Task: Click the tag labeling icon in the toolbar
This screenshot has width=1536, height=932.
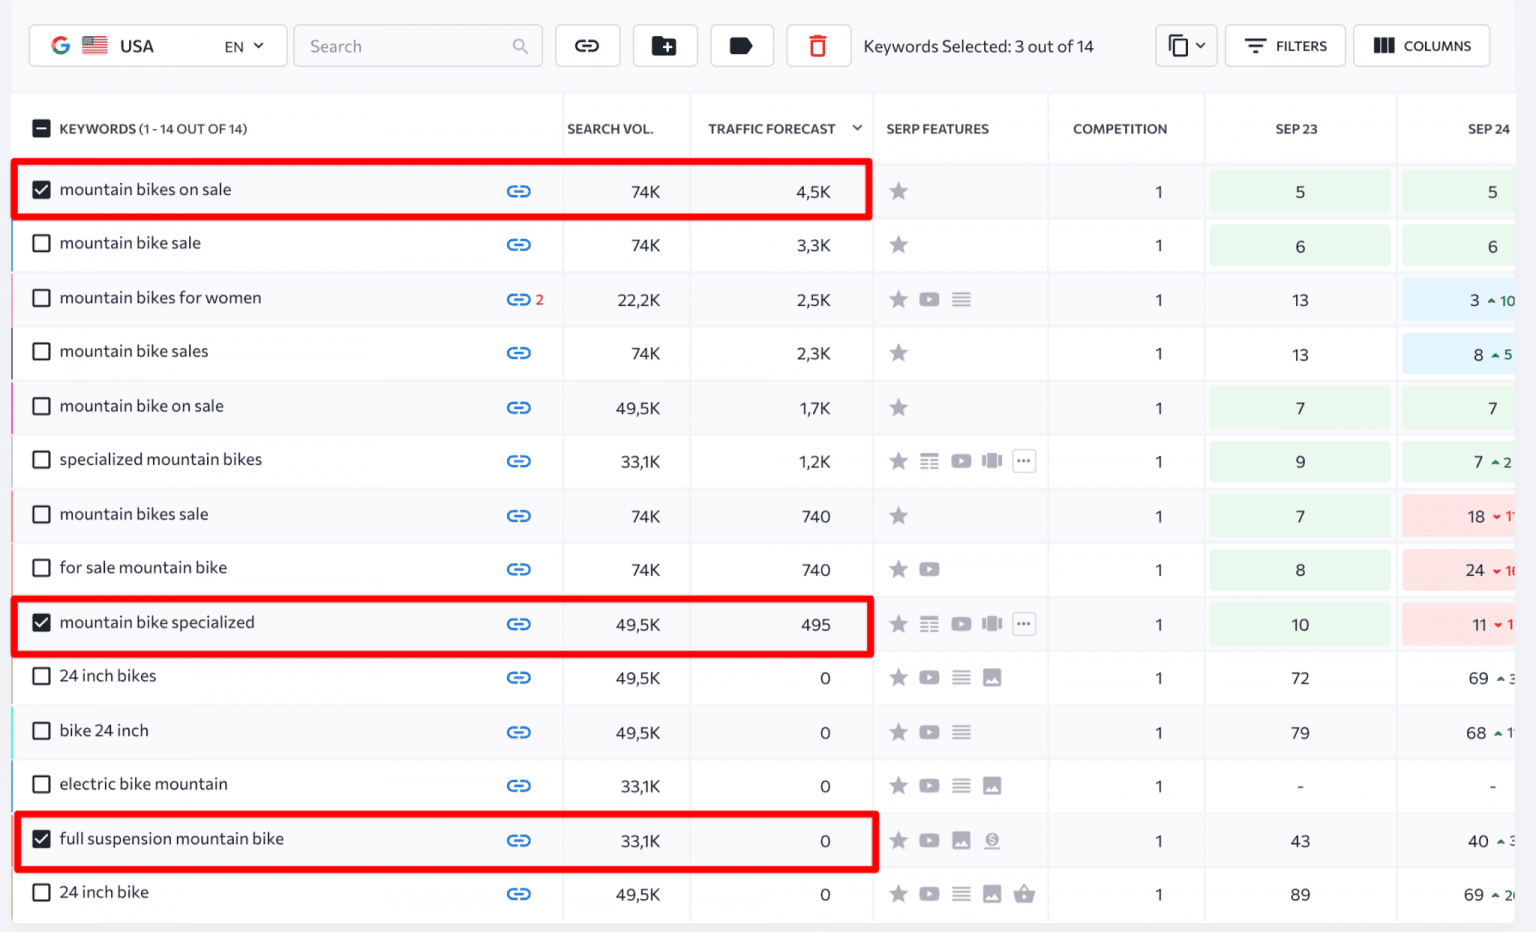Action: coord(742,45)
